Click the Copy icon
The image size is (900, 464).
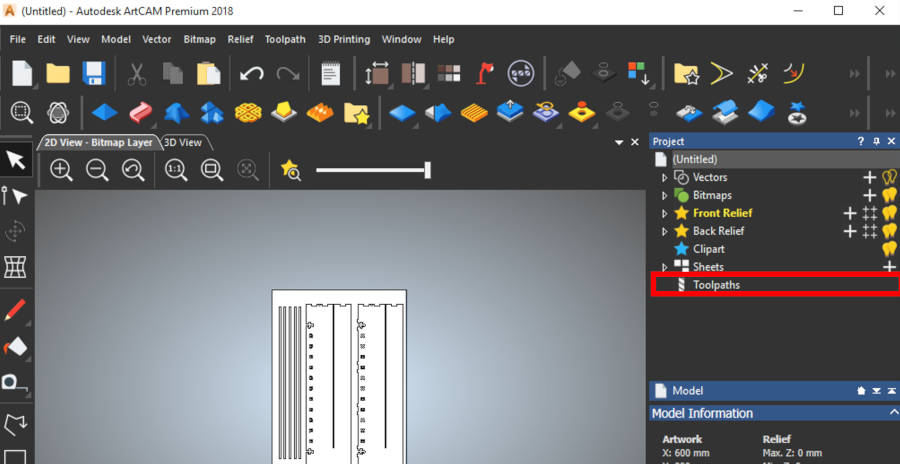(x=173, y=74)
